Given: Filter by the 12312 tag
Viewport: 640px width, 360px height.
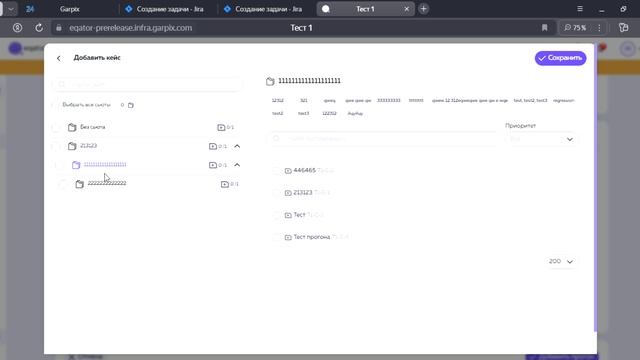Looking at the screenshot, I should tap(278, 100).
